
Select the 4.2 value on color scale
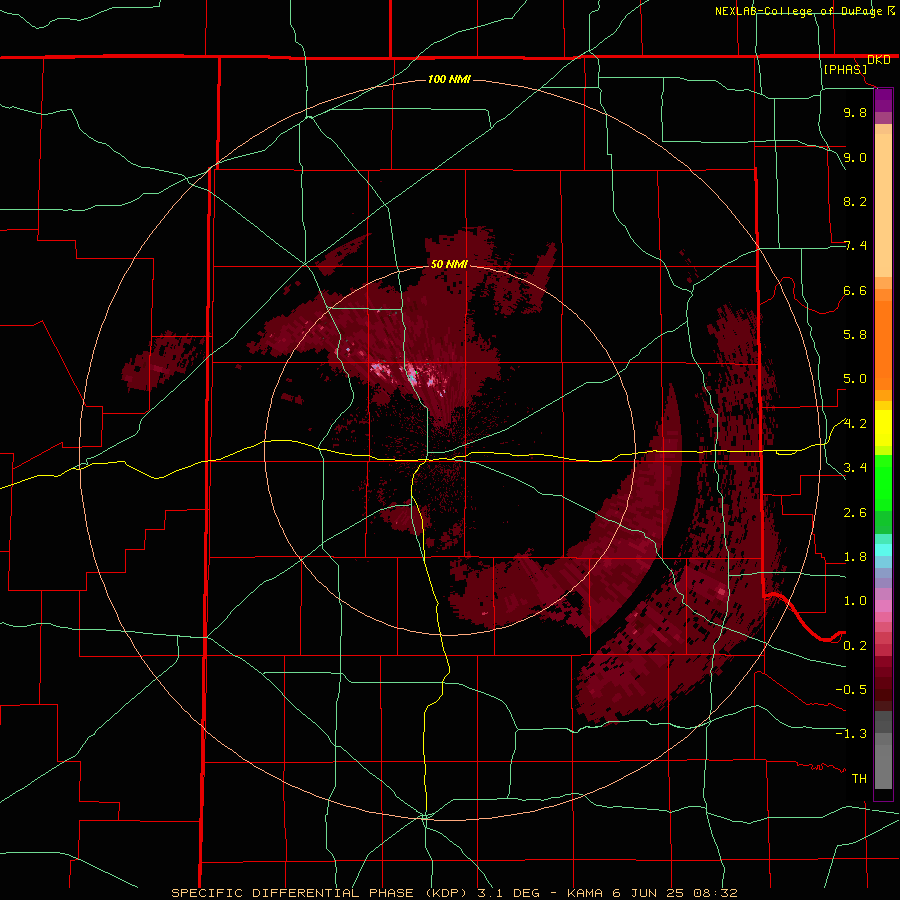pos(855,424)
